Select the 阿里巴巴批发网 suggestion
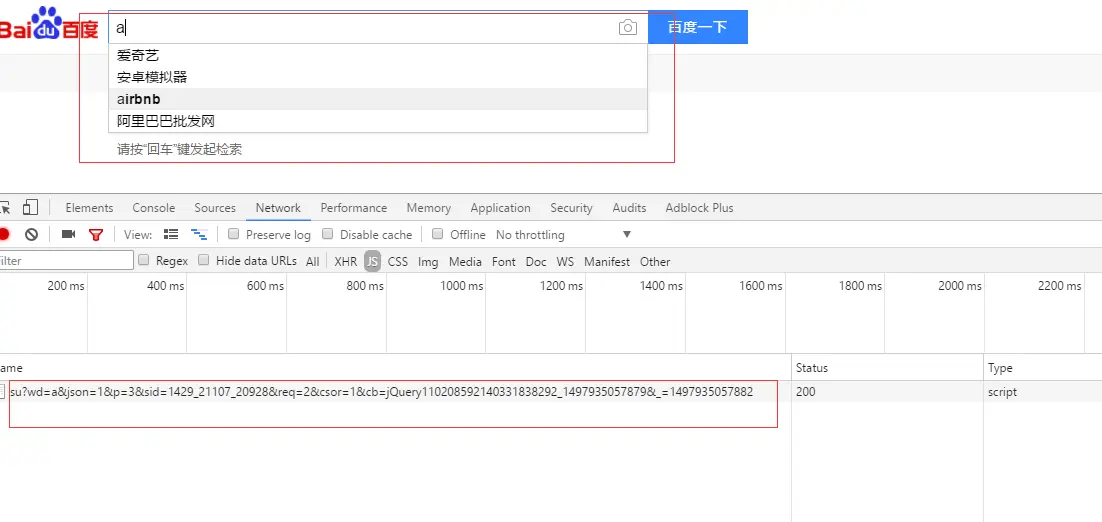 [x=378, y=122]
